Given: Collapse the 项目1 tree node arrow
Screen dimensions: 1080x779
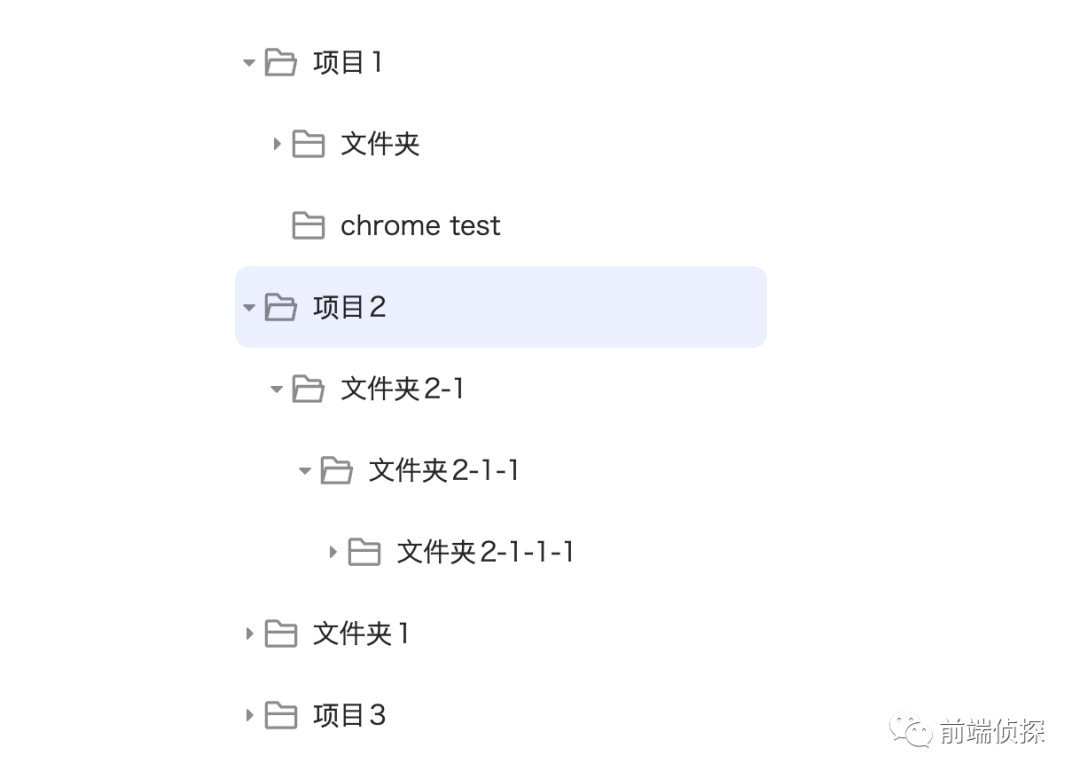Looking at the screenshot, I should (249, 63).
